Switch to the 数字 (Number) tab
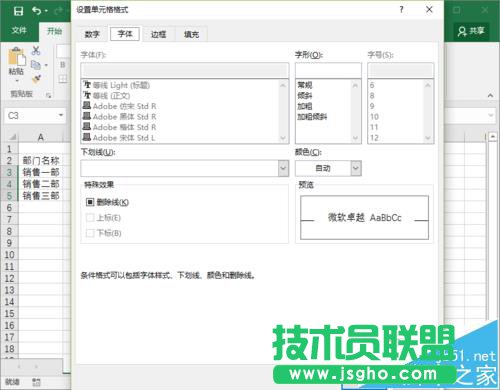 (x=92, y=34)
